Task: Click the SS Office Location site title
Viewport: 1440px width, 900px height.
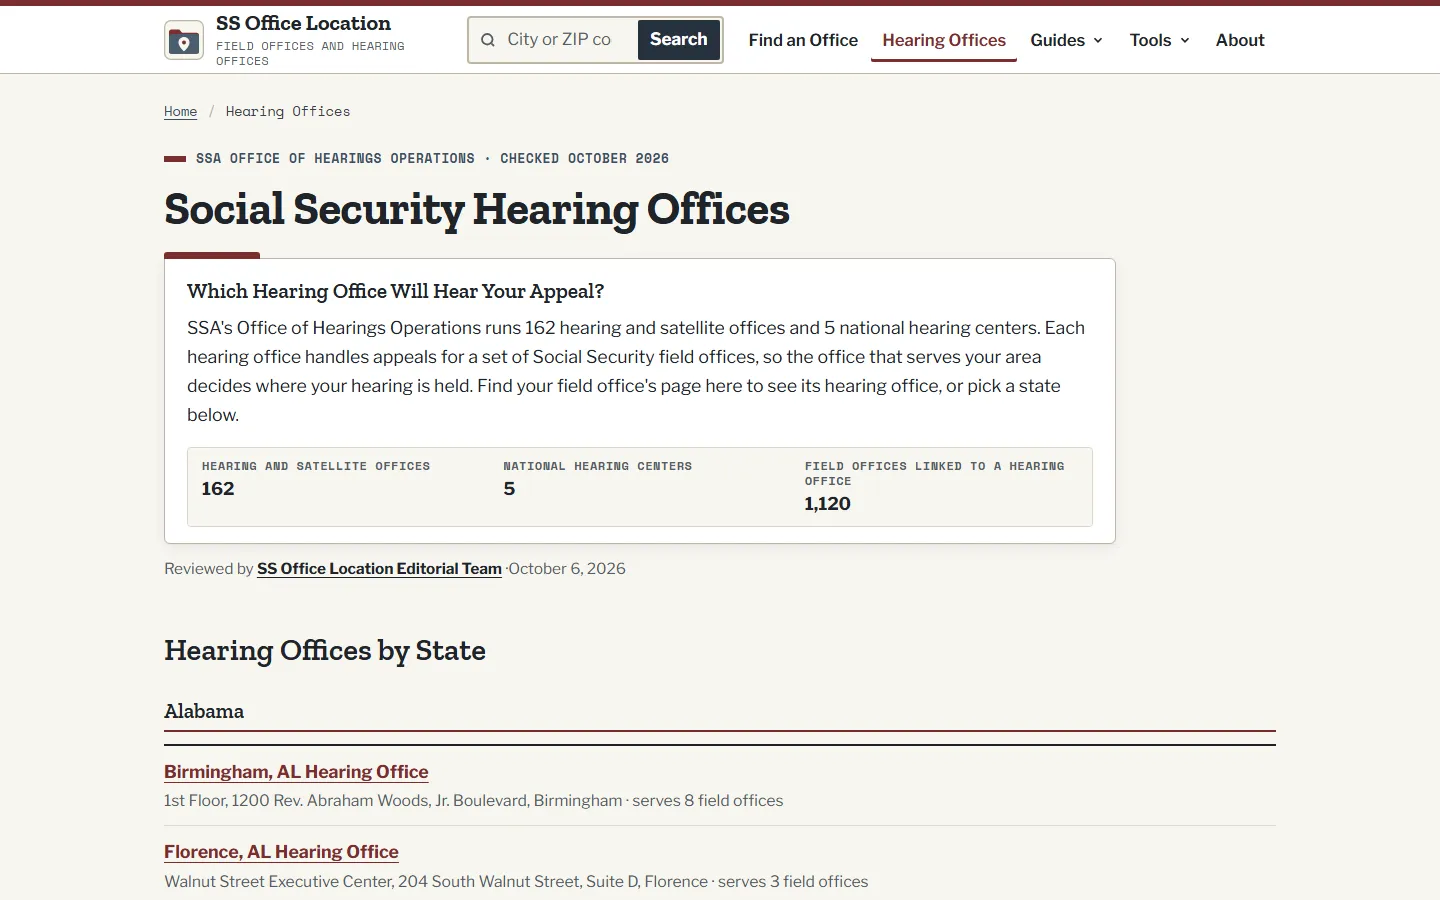Action: 303,23
